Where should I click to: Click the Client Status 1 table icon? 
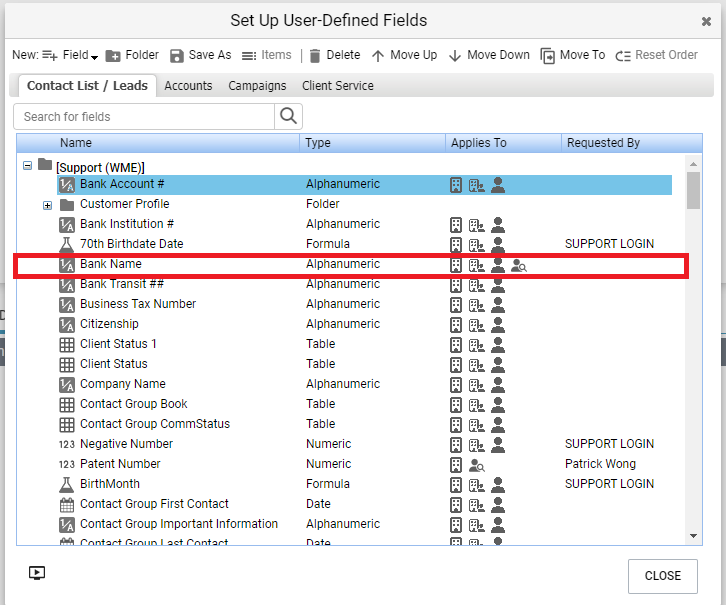(67, 345)
